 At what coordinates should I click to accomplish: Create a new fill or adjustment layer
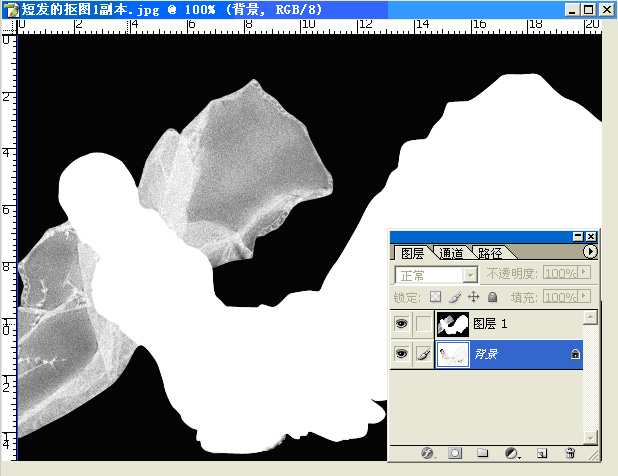[x=512, y=453]
